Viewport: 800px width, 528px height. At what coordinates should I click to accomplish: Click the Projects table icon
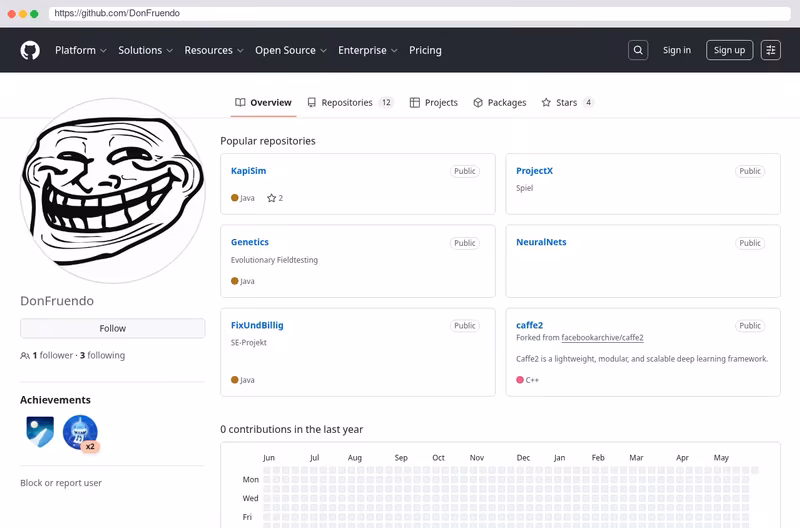[415, 103]
